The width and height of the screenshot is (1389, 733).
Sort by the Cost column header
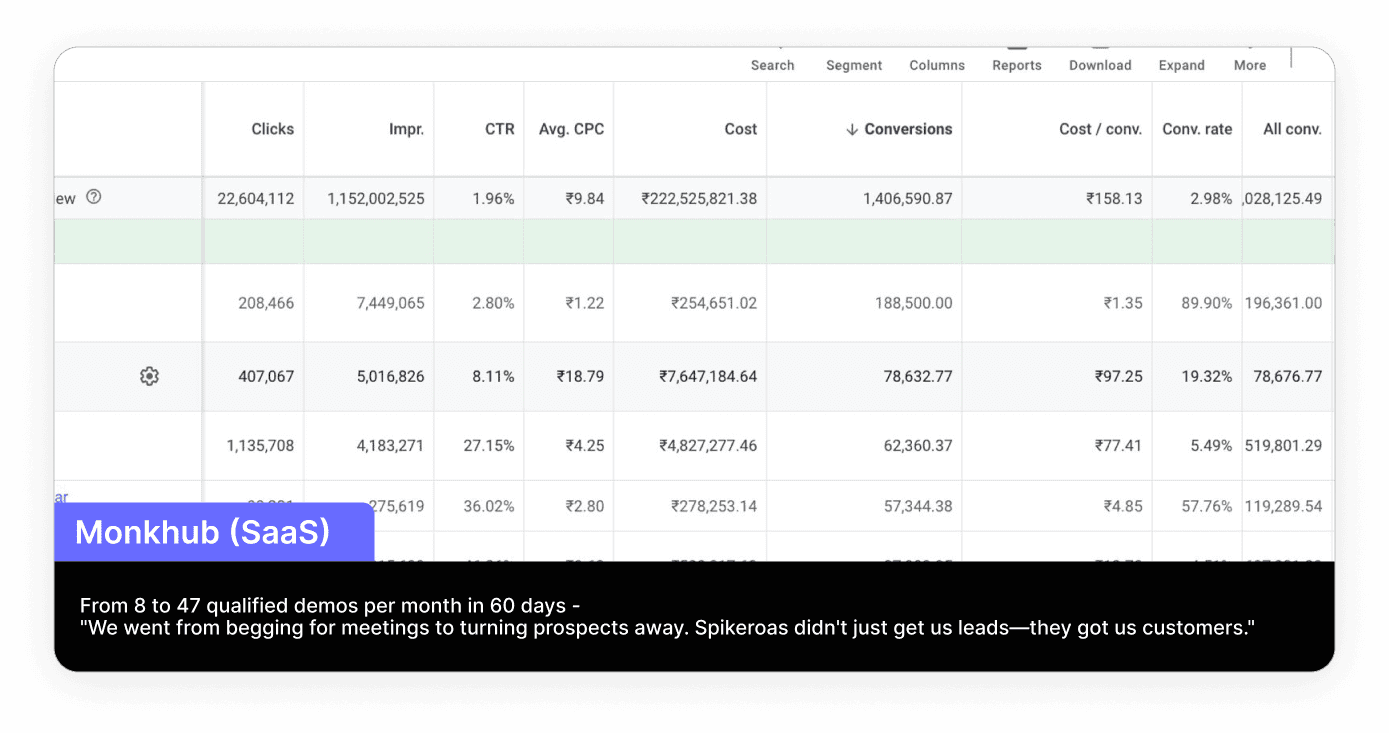pyautogui.click(x=741, y=129)
